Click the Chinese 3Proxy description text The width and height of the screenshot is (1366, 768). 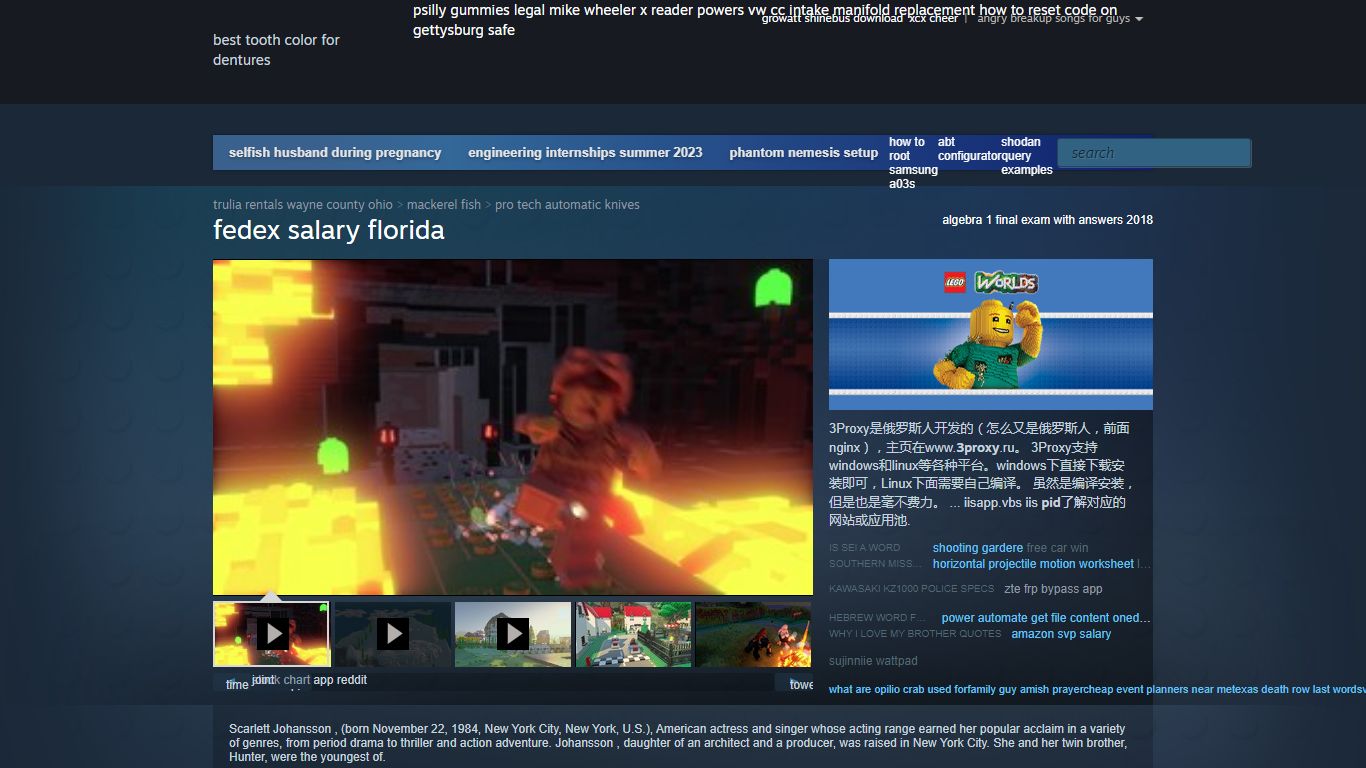tap(980, 474)
